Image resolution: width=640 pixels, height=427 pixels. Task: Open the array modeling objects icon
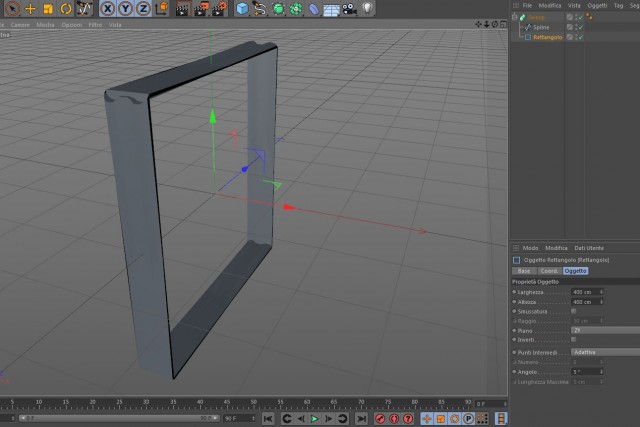pyautogui.click(x=296, y=9)
